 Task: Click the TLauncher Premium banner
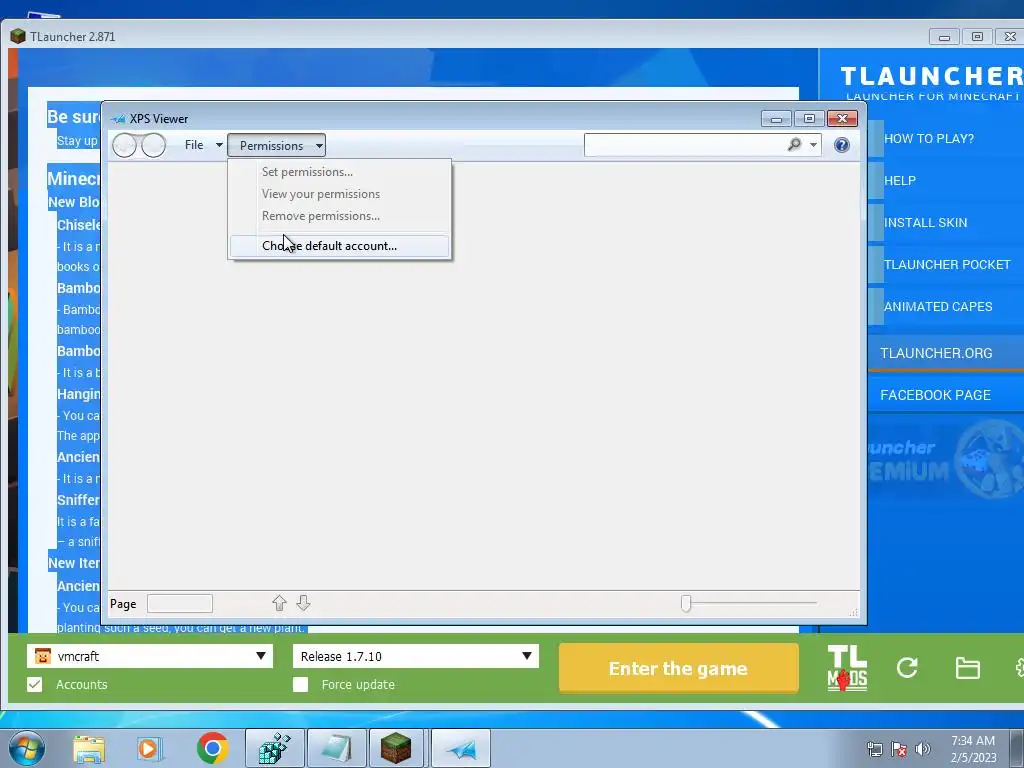click(x=946, y=460)
